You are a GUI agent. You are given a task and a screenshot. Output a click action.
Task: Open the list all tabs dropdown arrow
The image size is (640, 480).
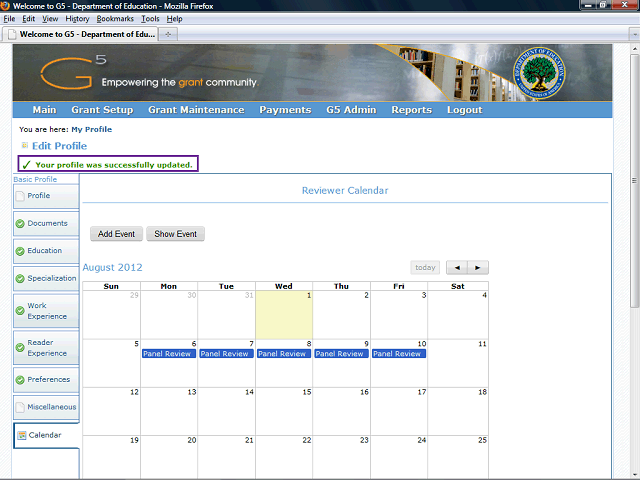pos(634,34)
